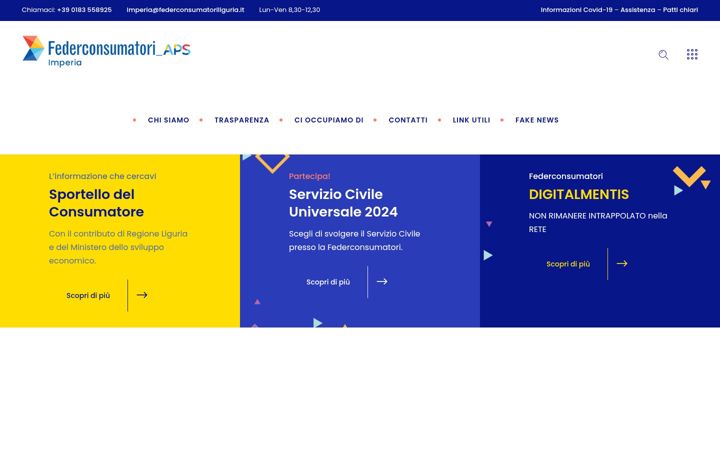Open the Servizio Civile Universale 2024 heading
Viewport: 720px width, 450px height.
343,203
